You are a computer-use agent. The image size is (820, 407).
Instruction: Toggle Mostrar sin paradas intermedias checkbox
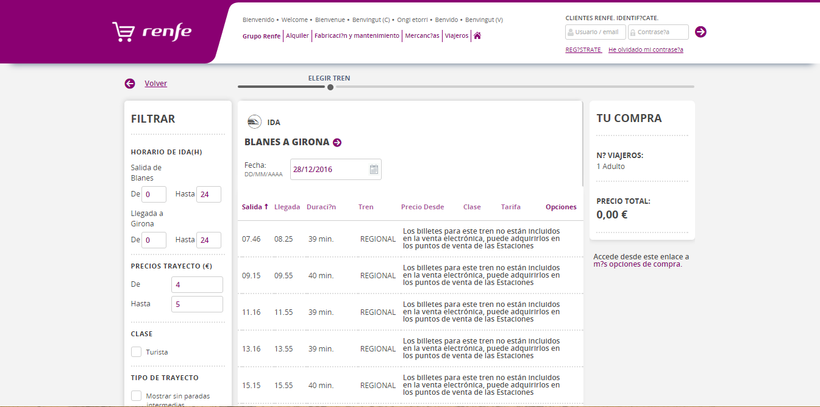(136, 396)
